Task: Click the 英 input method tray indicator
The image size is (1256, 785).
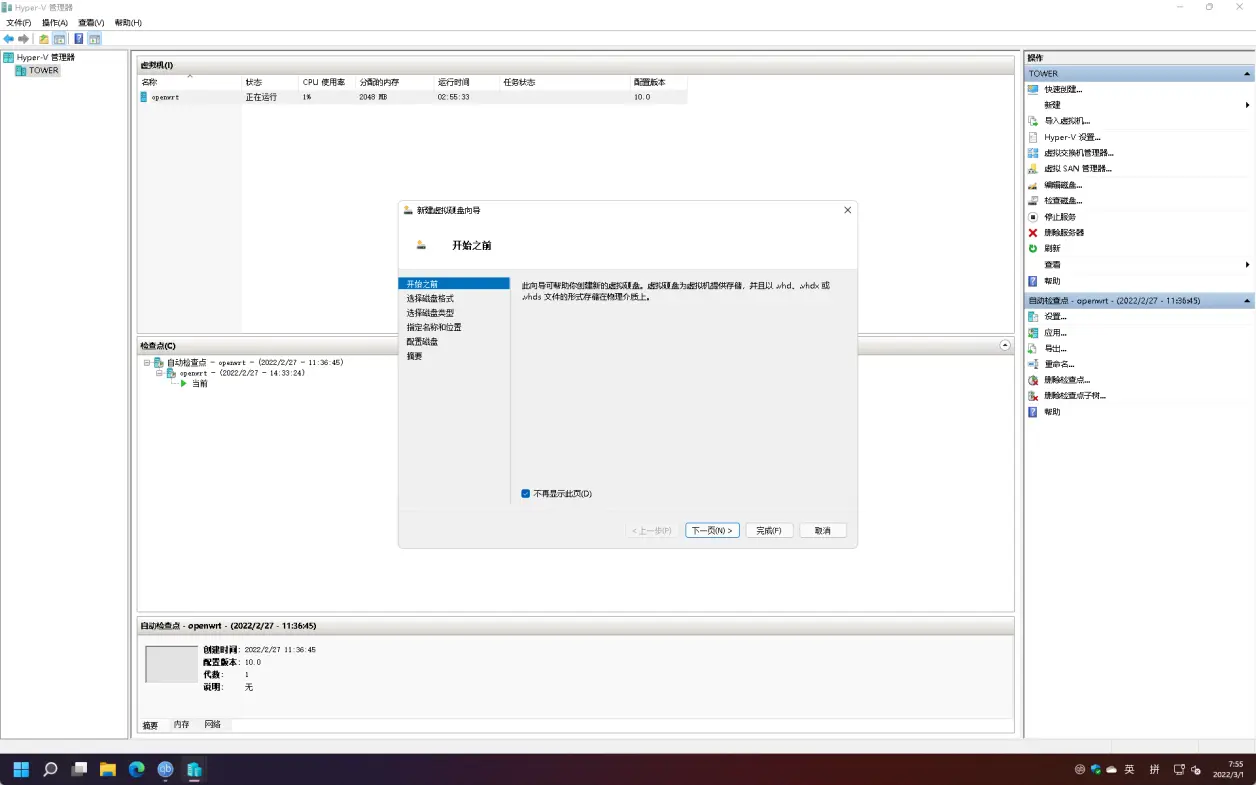Action: (x=1129, y=769)
